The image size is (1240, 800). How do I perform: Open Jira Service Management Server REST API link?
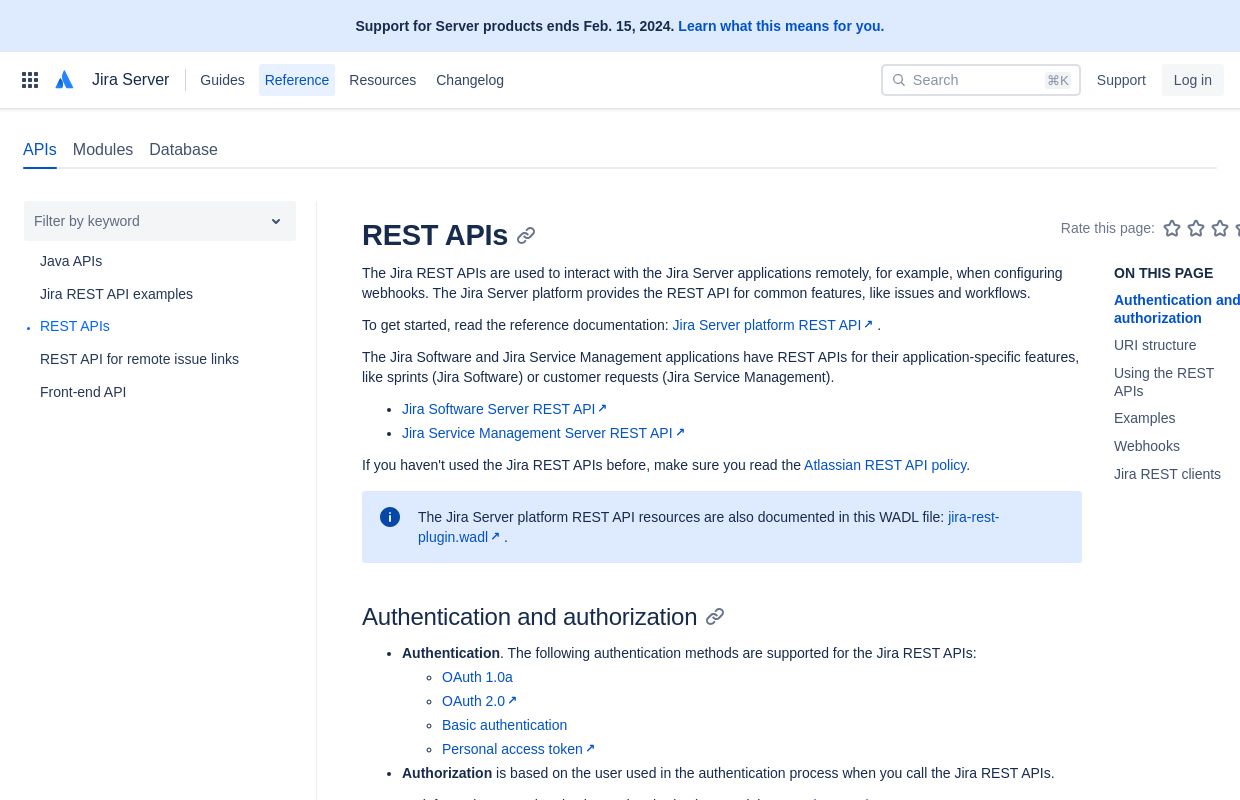543,433
